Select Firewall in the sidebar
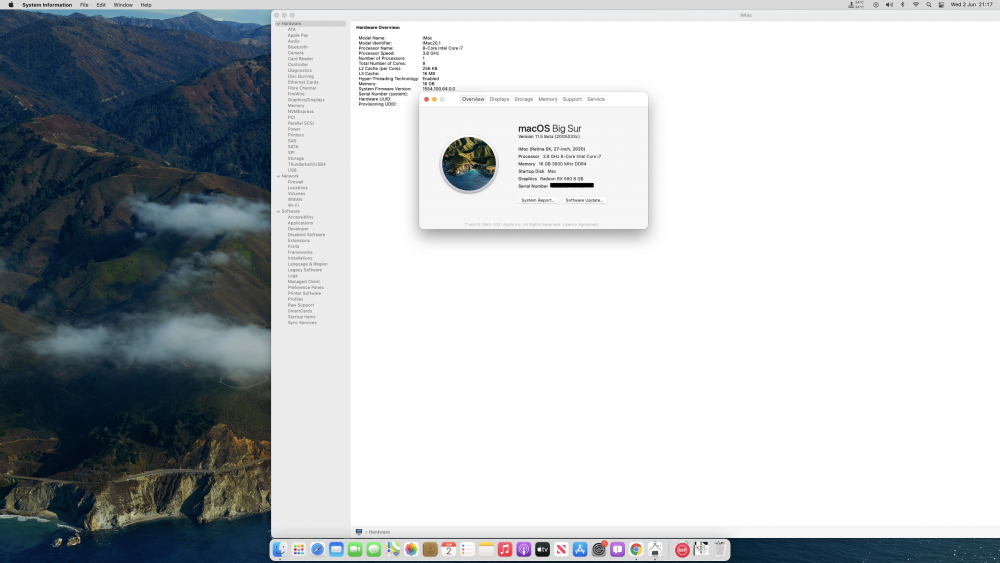The image size is (1000, 563). [295, 182]
